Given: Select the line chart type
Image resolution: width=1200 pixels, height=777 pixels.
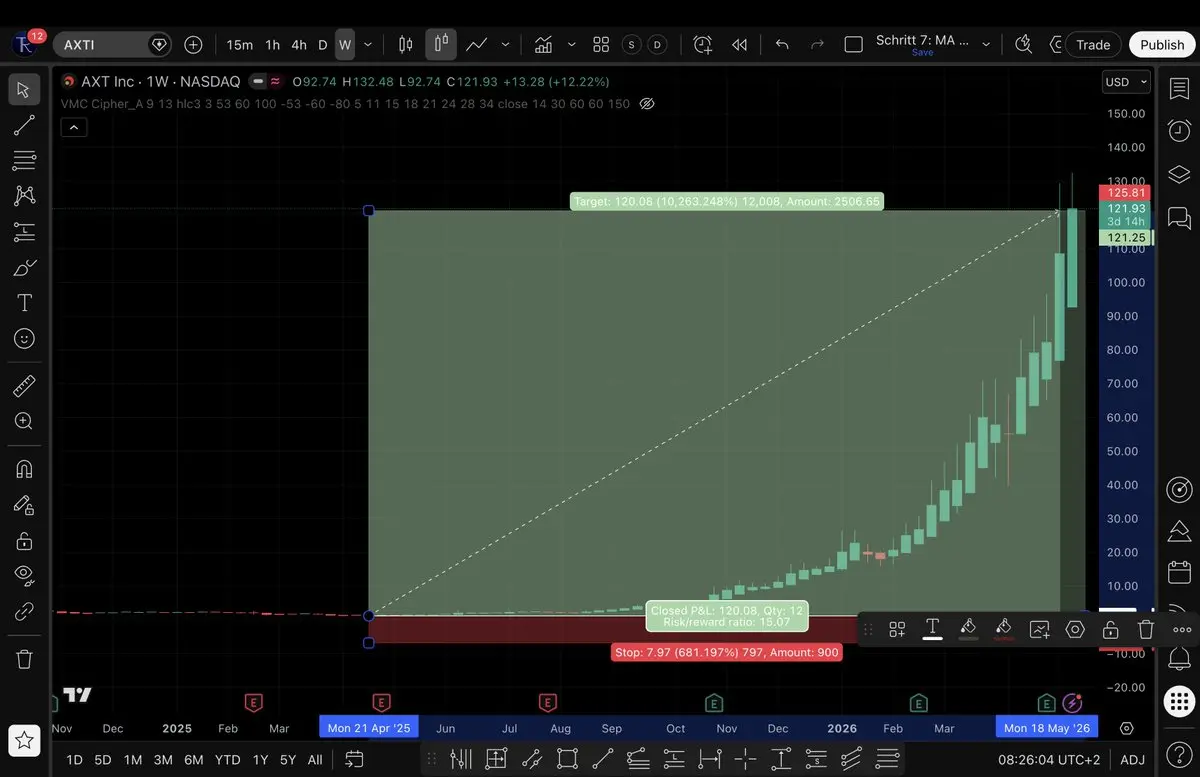Looking at the screenshot, I should click(x=477, y=45).
